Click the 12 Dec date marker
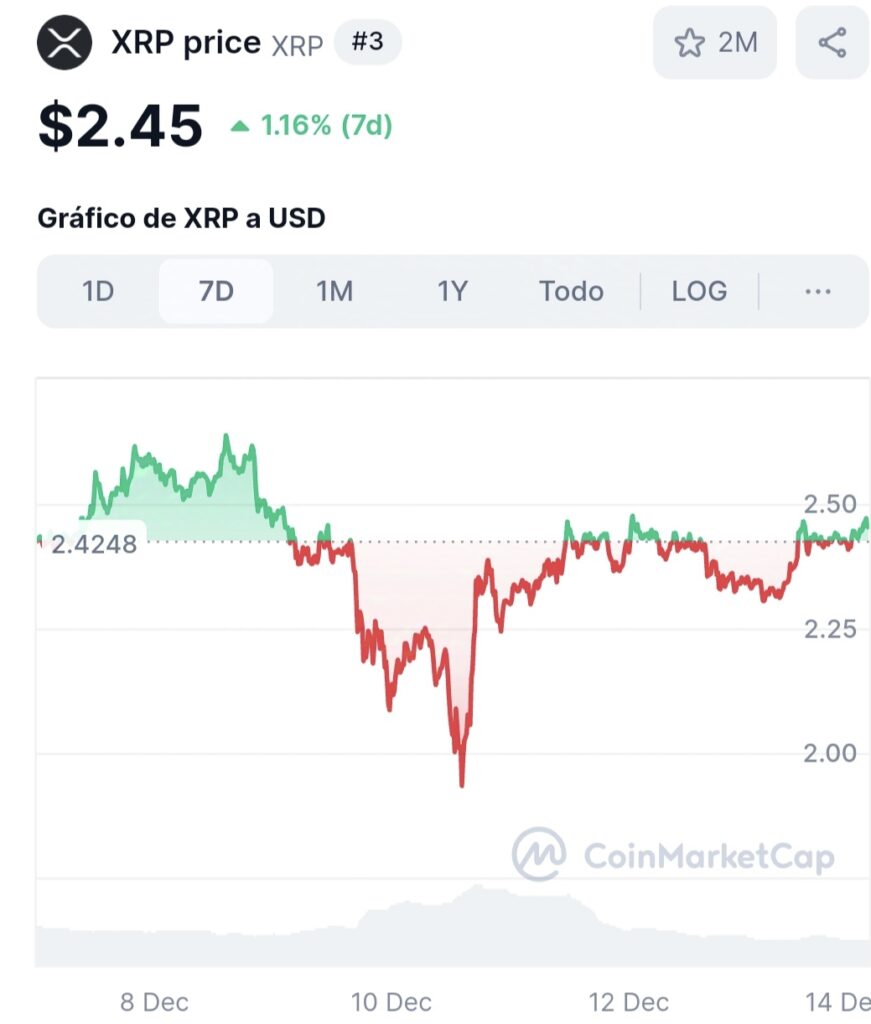Viewport: 871px width, 1024px height. 629,1001
